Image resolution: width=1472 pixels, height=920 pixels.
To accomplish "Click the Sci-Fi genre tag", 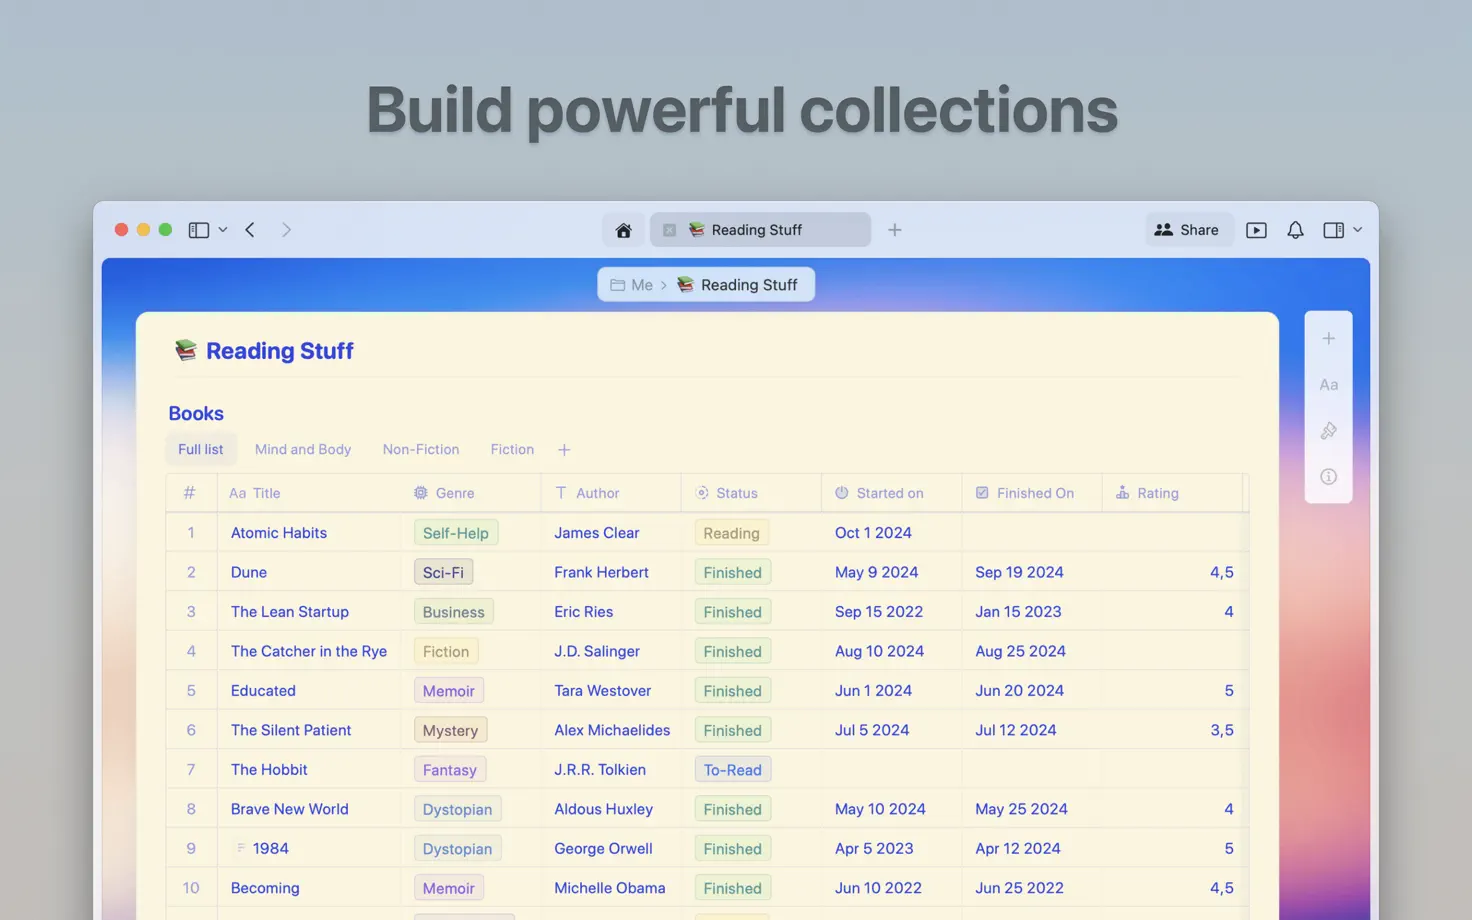I will click(443, 573).
